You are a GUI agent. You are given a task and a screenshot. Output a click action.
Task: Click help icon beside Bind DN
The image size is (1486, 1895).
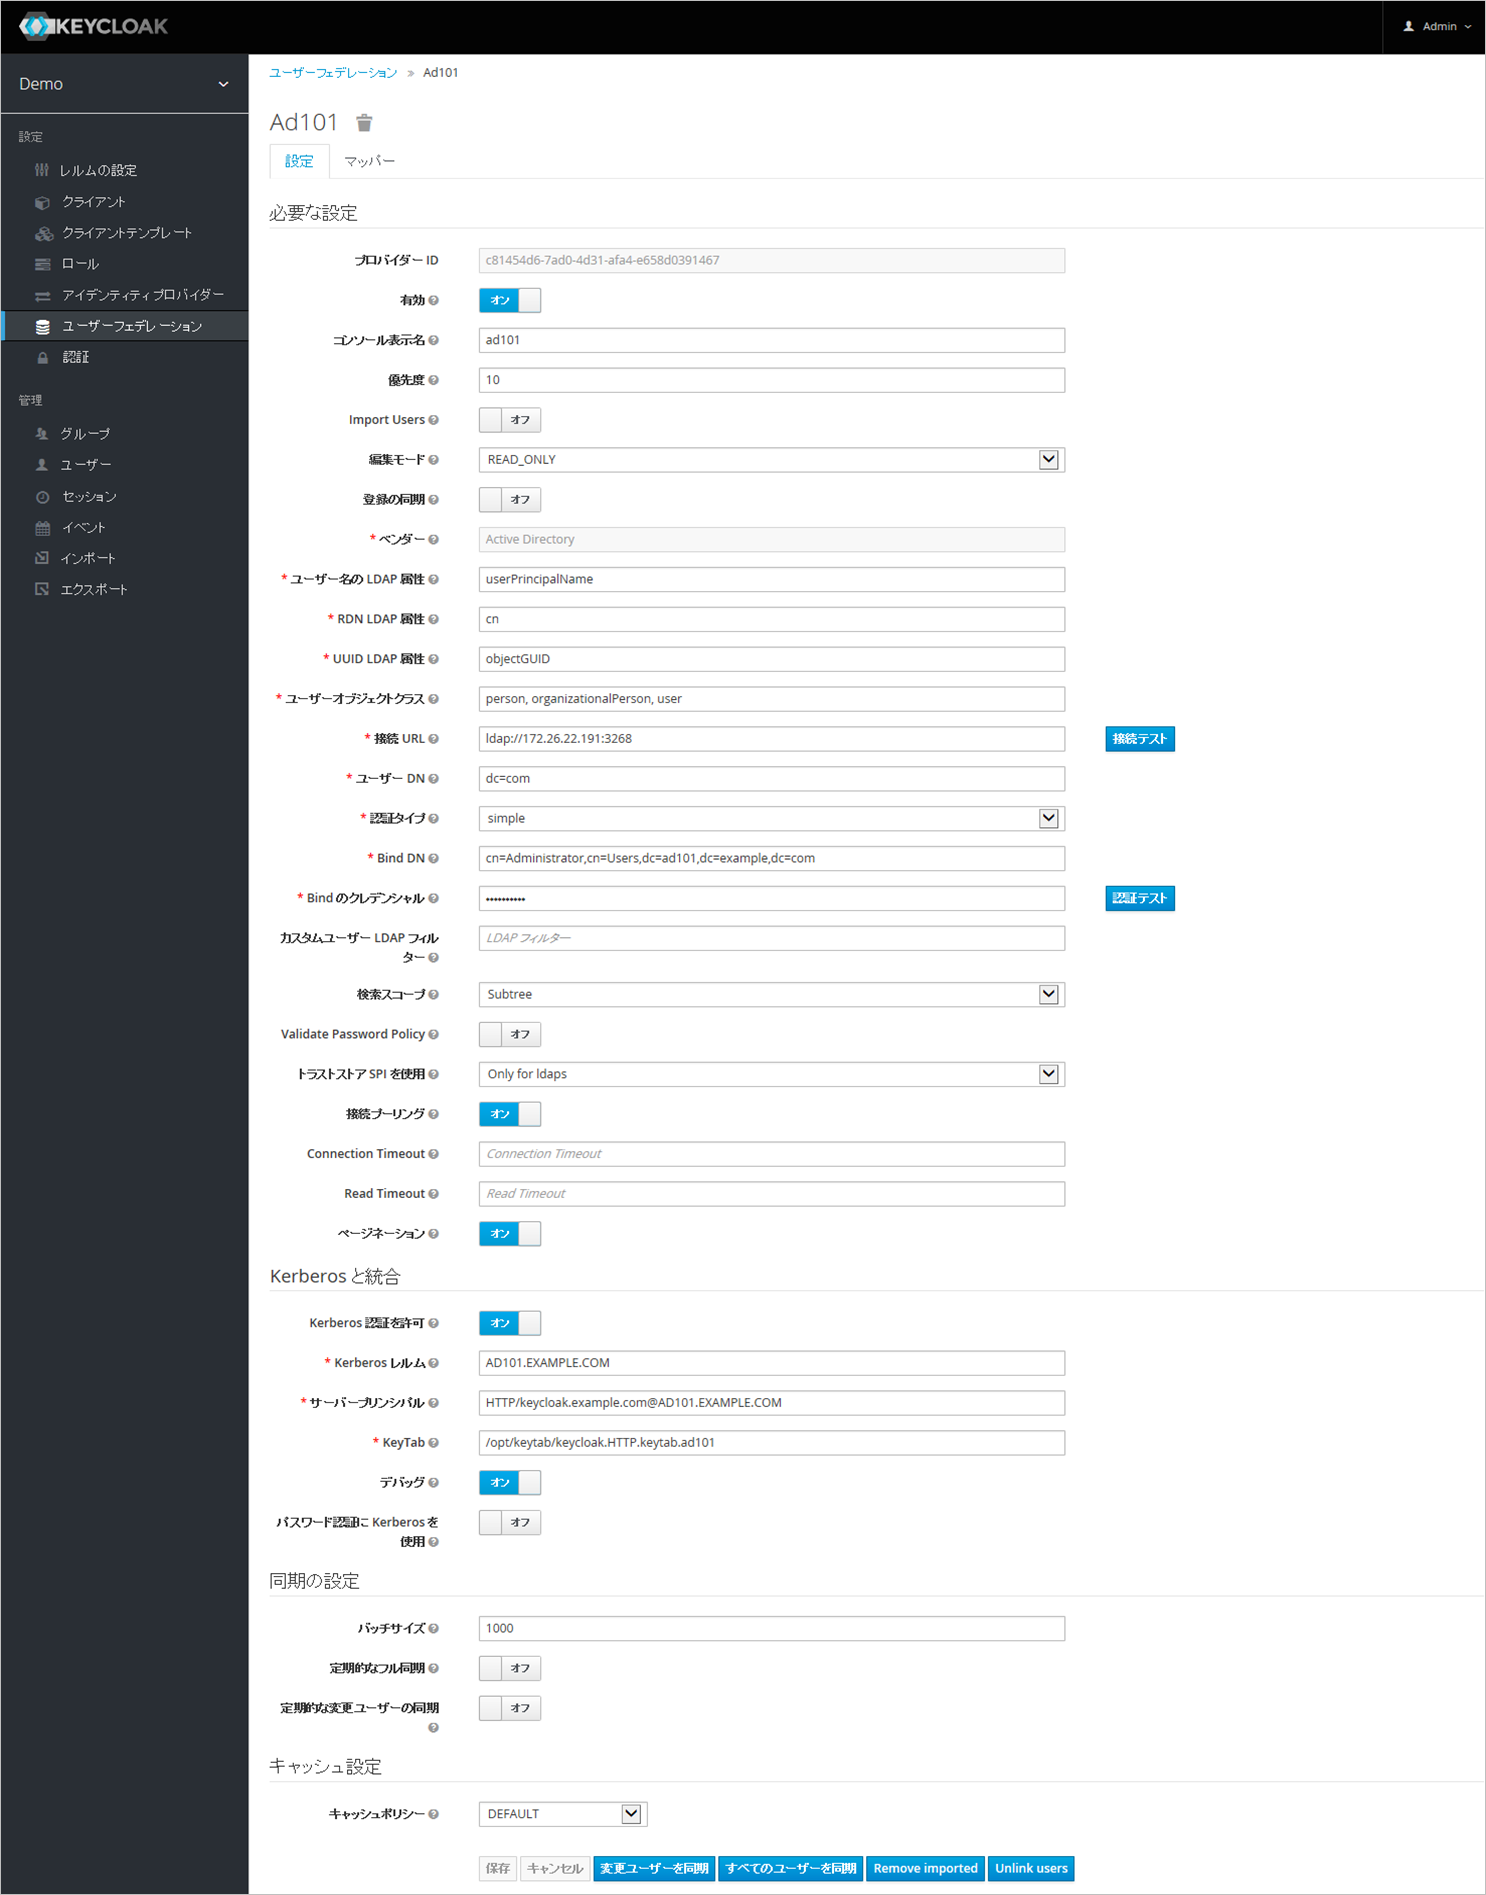coord(433,858)
